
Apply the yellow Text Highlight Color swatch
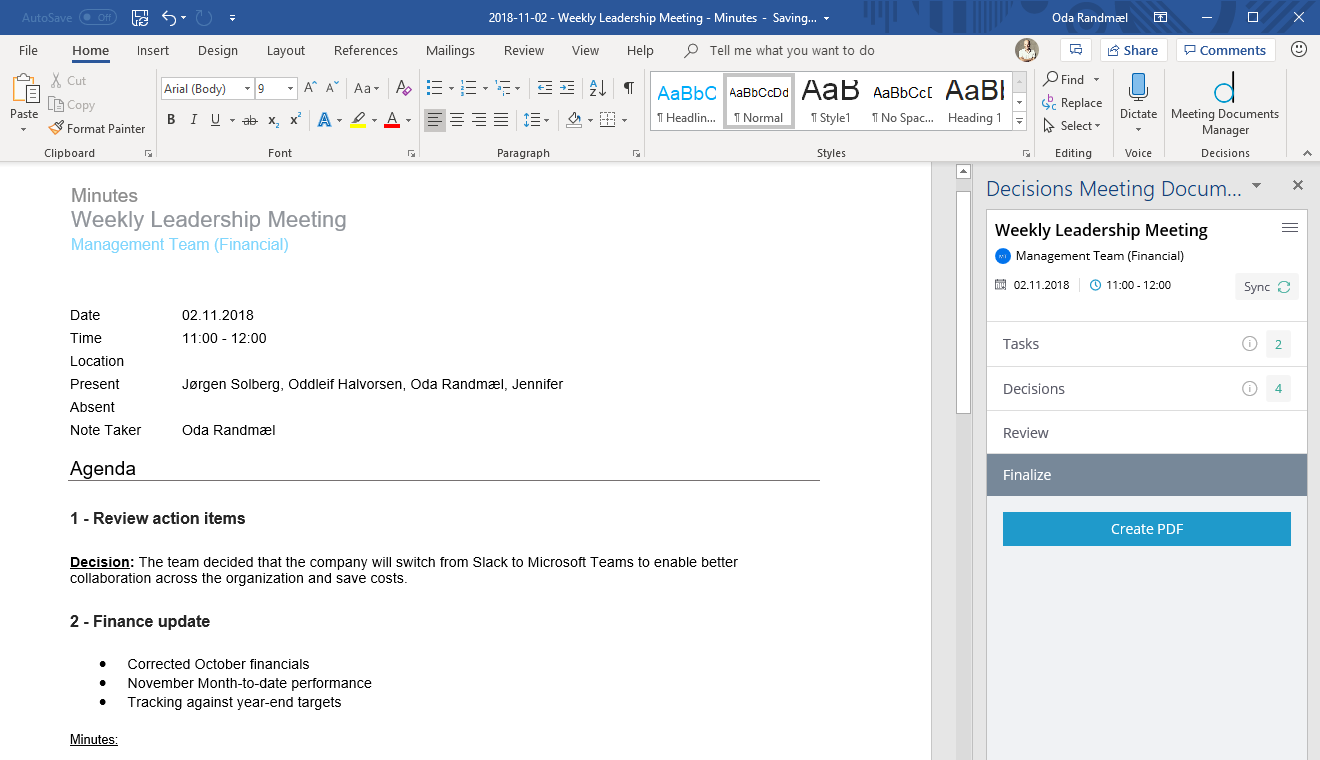[358, 119]
